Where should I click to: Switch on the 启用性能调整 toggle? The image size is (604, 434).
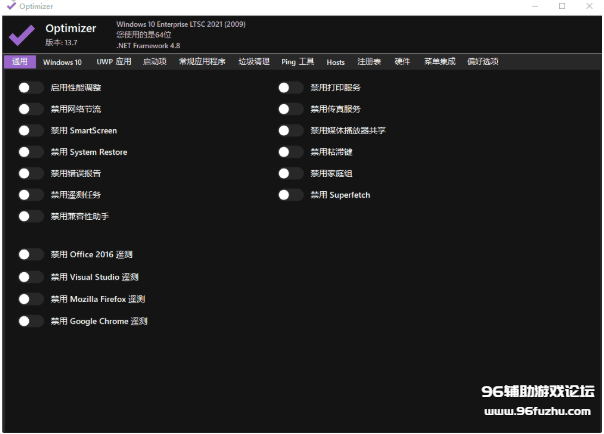tap(31, 88)
